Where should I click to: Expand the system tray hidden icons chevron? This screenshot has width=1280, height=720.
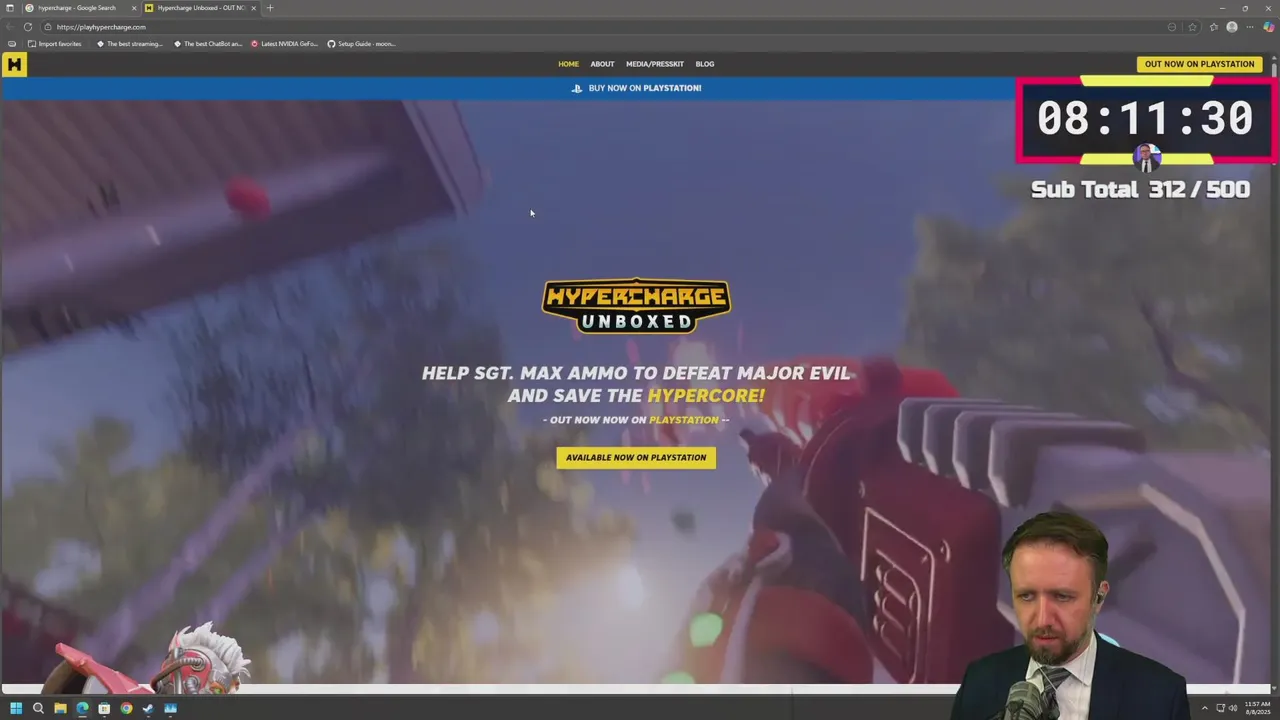click(1204, 708)
